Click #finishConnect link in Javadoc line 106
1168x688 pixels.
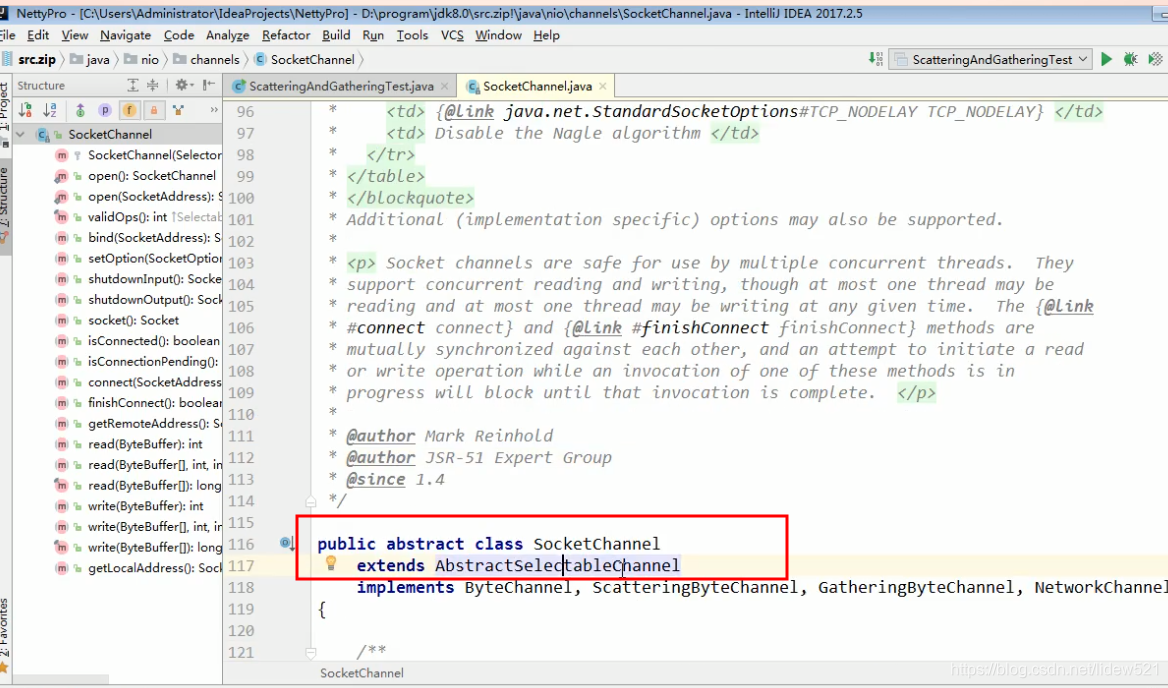pos(699,328)
